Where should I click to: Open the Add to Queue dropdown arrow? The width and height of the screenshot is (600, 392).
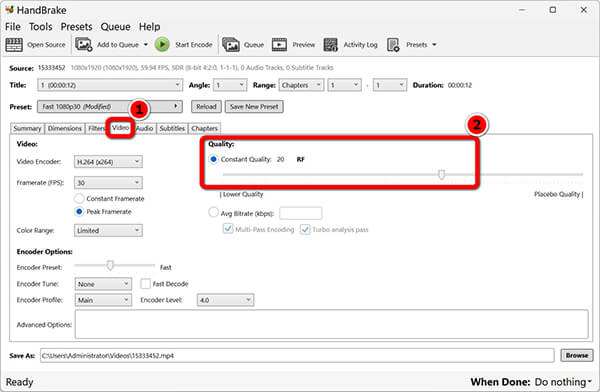click(146, 45)
